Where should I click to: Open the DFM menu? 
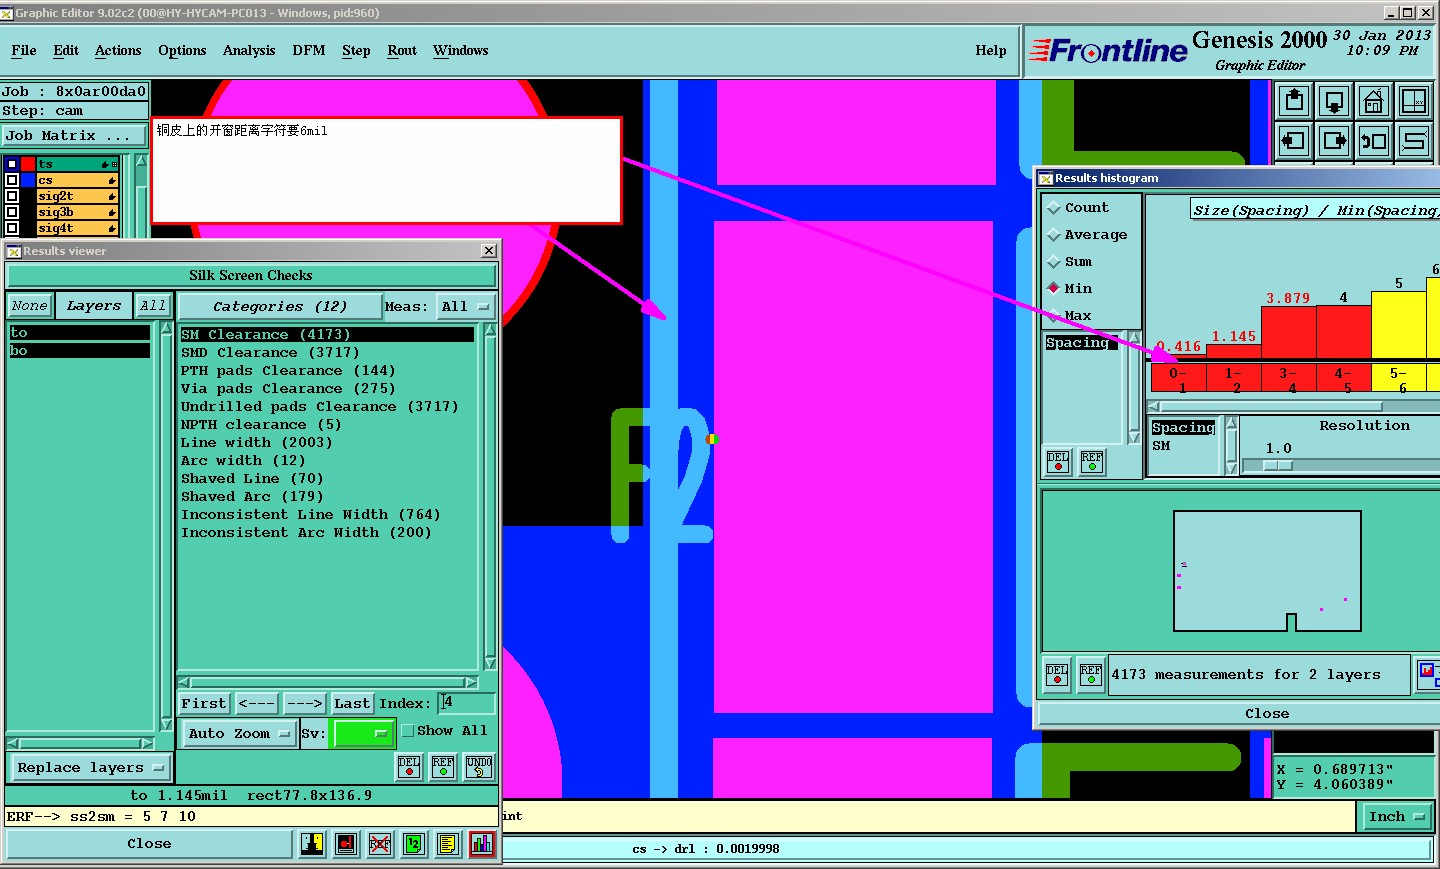pyautogui.click(x=309, y=50)
